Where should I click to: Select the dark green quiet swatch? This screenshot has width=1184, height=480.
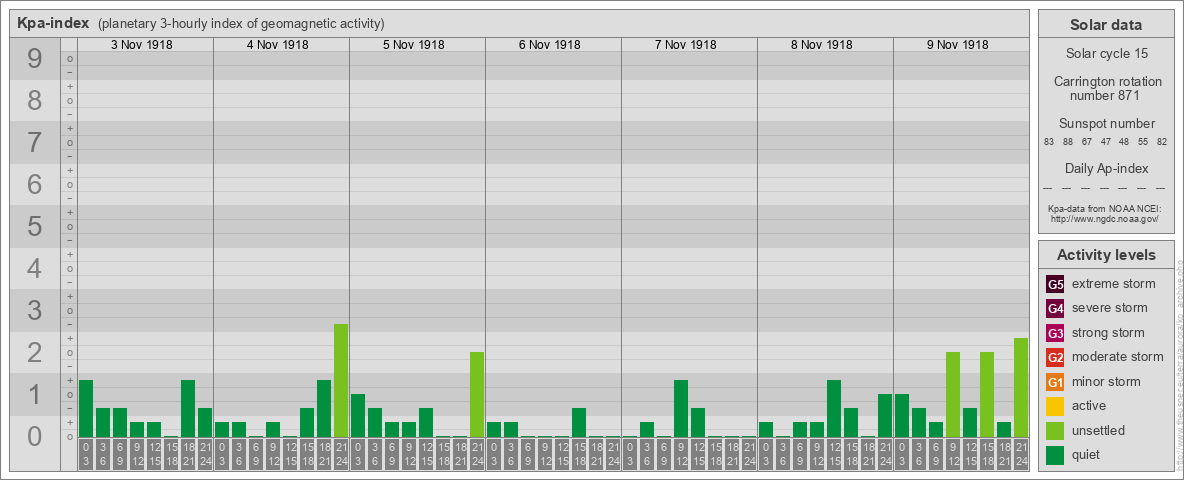pos(1055,454)
